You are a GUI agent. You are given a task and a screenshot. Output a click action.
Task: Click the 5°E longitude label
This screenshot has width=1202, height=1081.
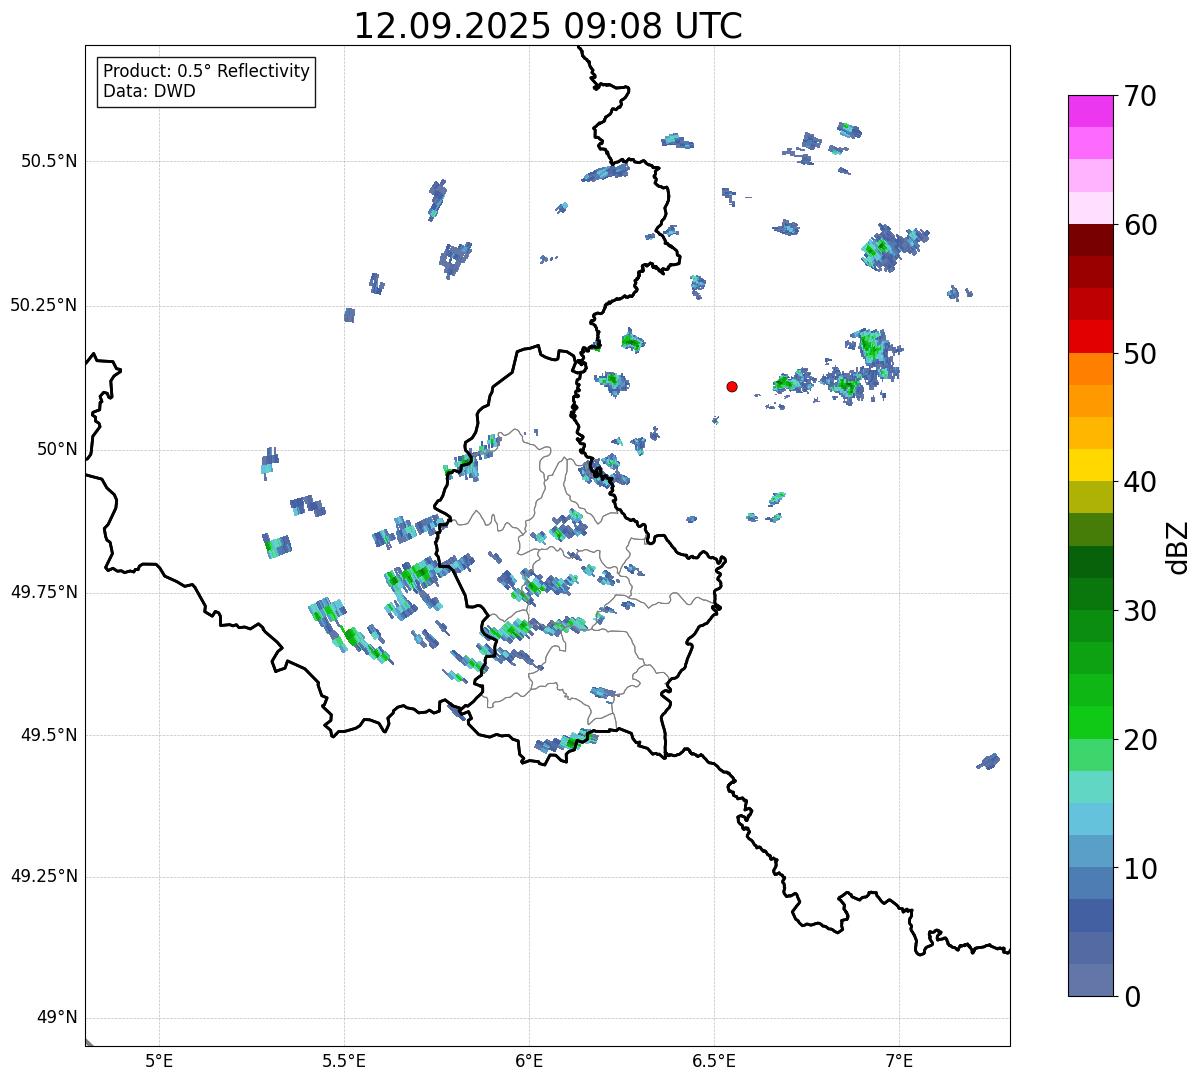click(x=159, y=1060)
